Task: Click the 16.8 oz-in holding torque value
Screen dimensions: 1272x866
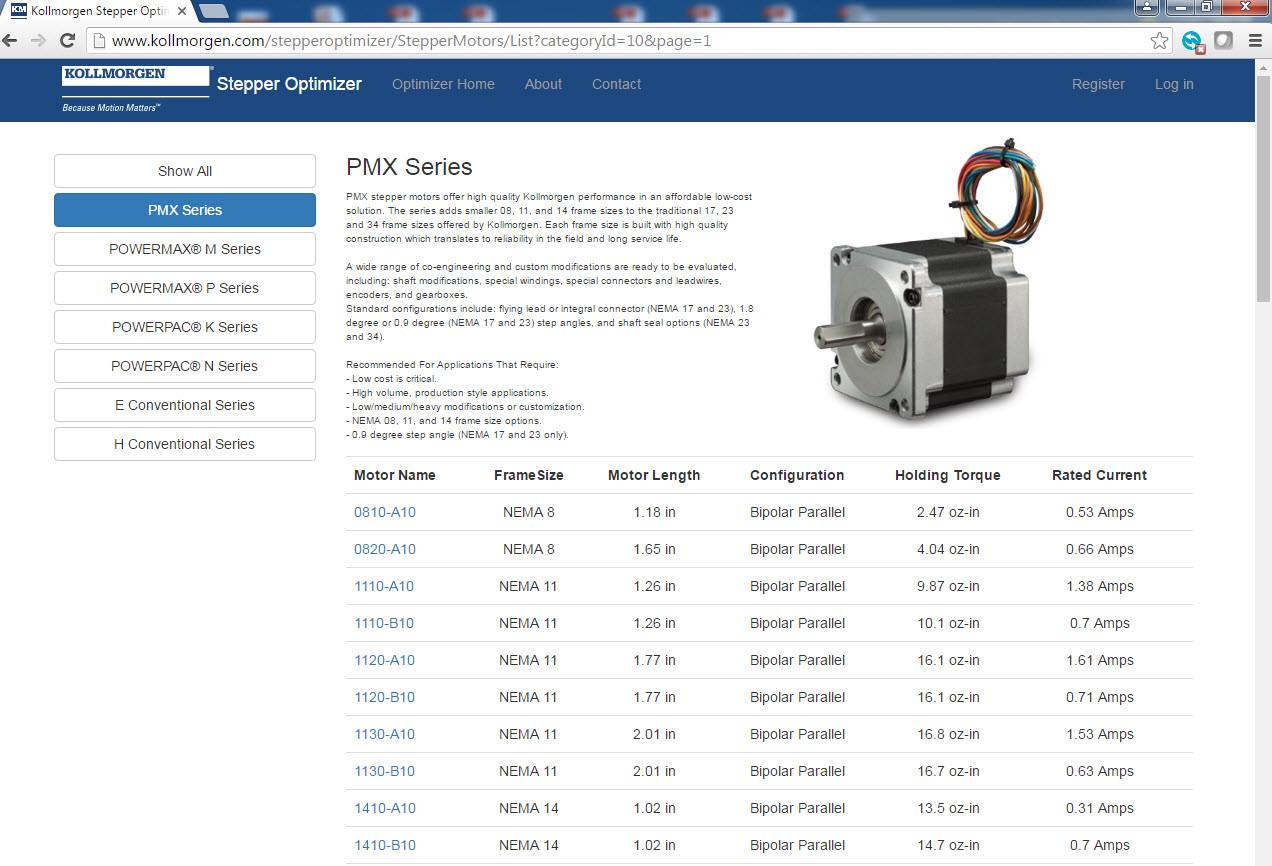Action: pyautogui.click(x=948, y=734)
